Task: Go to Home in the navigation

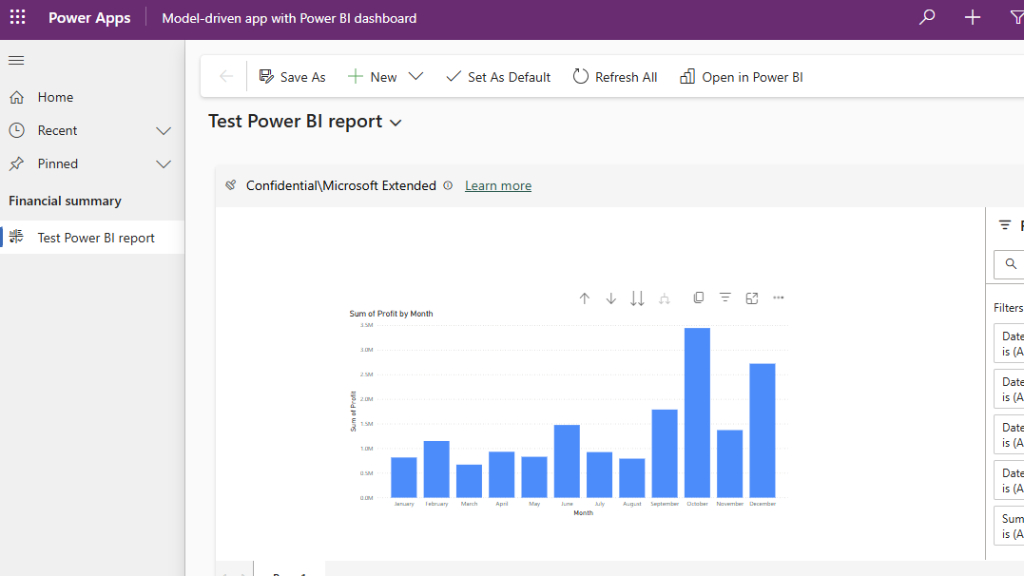Action: (x=55, y=97)
